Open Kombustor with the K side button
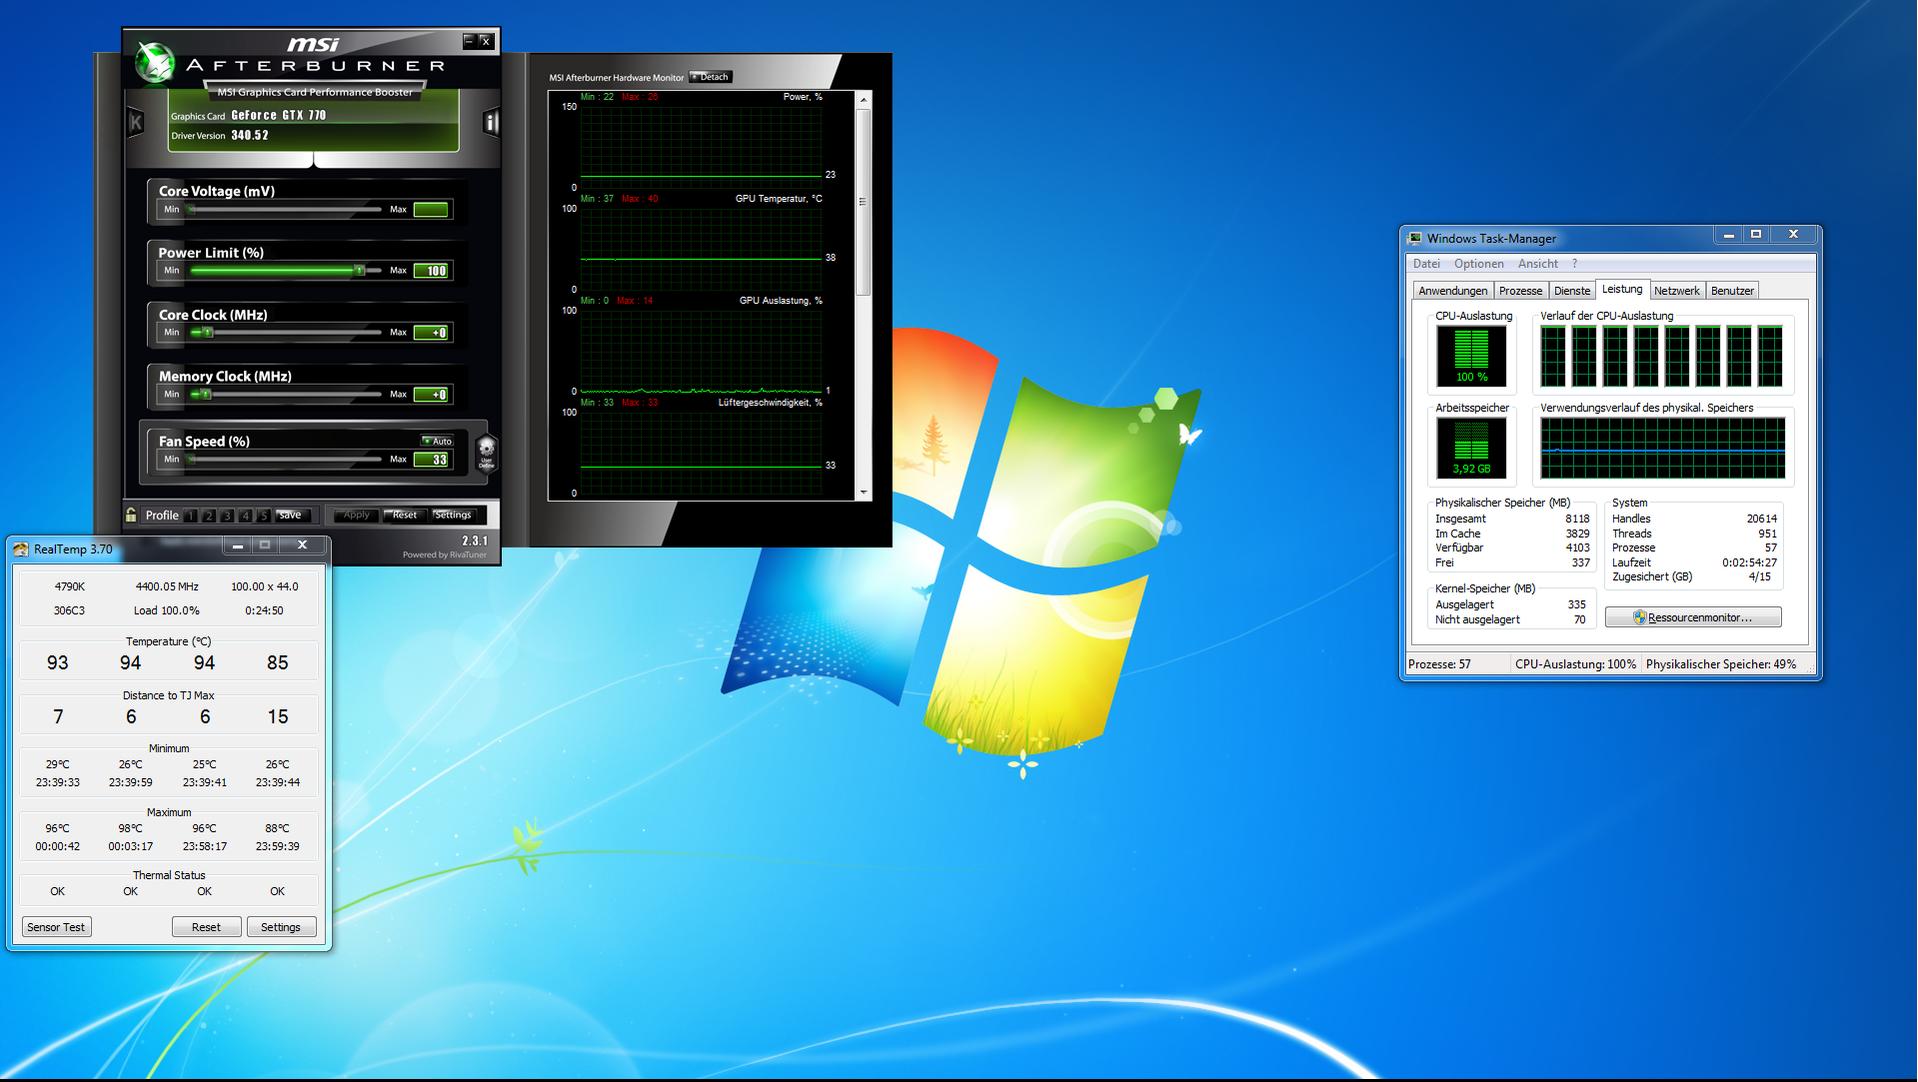This screenshot has height=1082, width=1918. coord(136,122)
